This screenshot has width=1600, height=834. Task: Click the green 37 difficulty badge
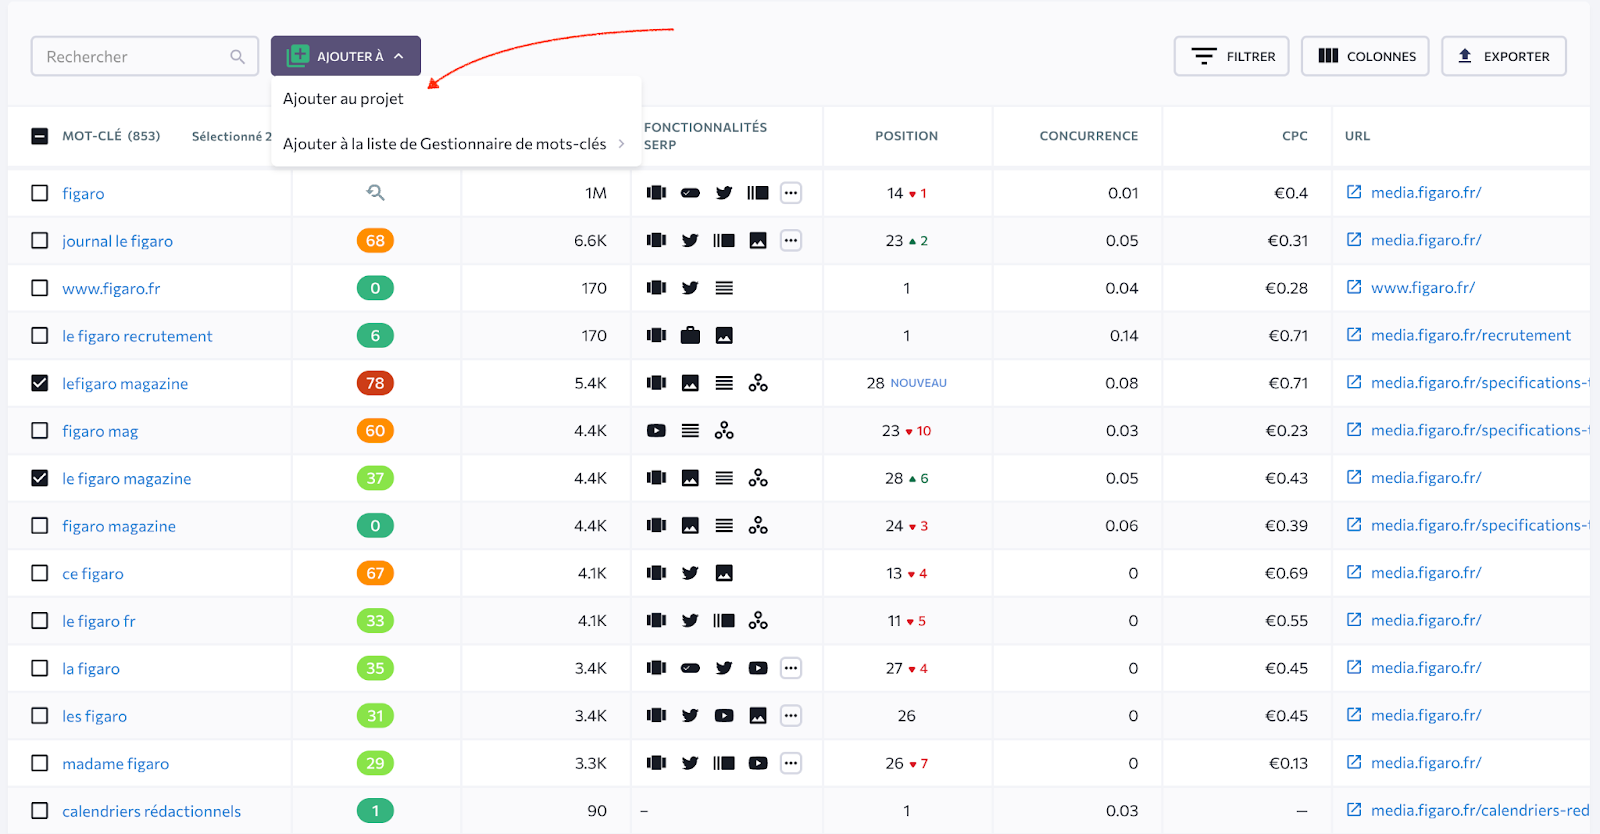pyautogui.click(x=375, y=478)
